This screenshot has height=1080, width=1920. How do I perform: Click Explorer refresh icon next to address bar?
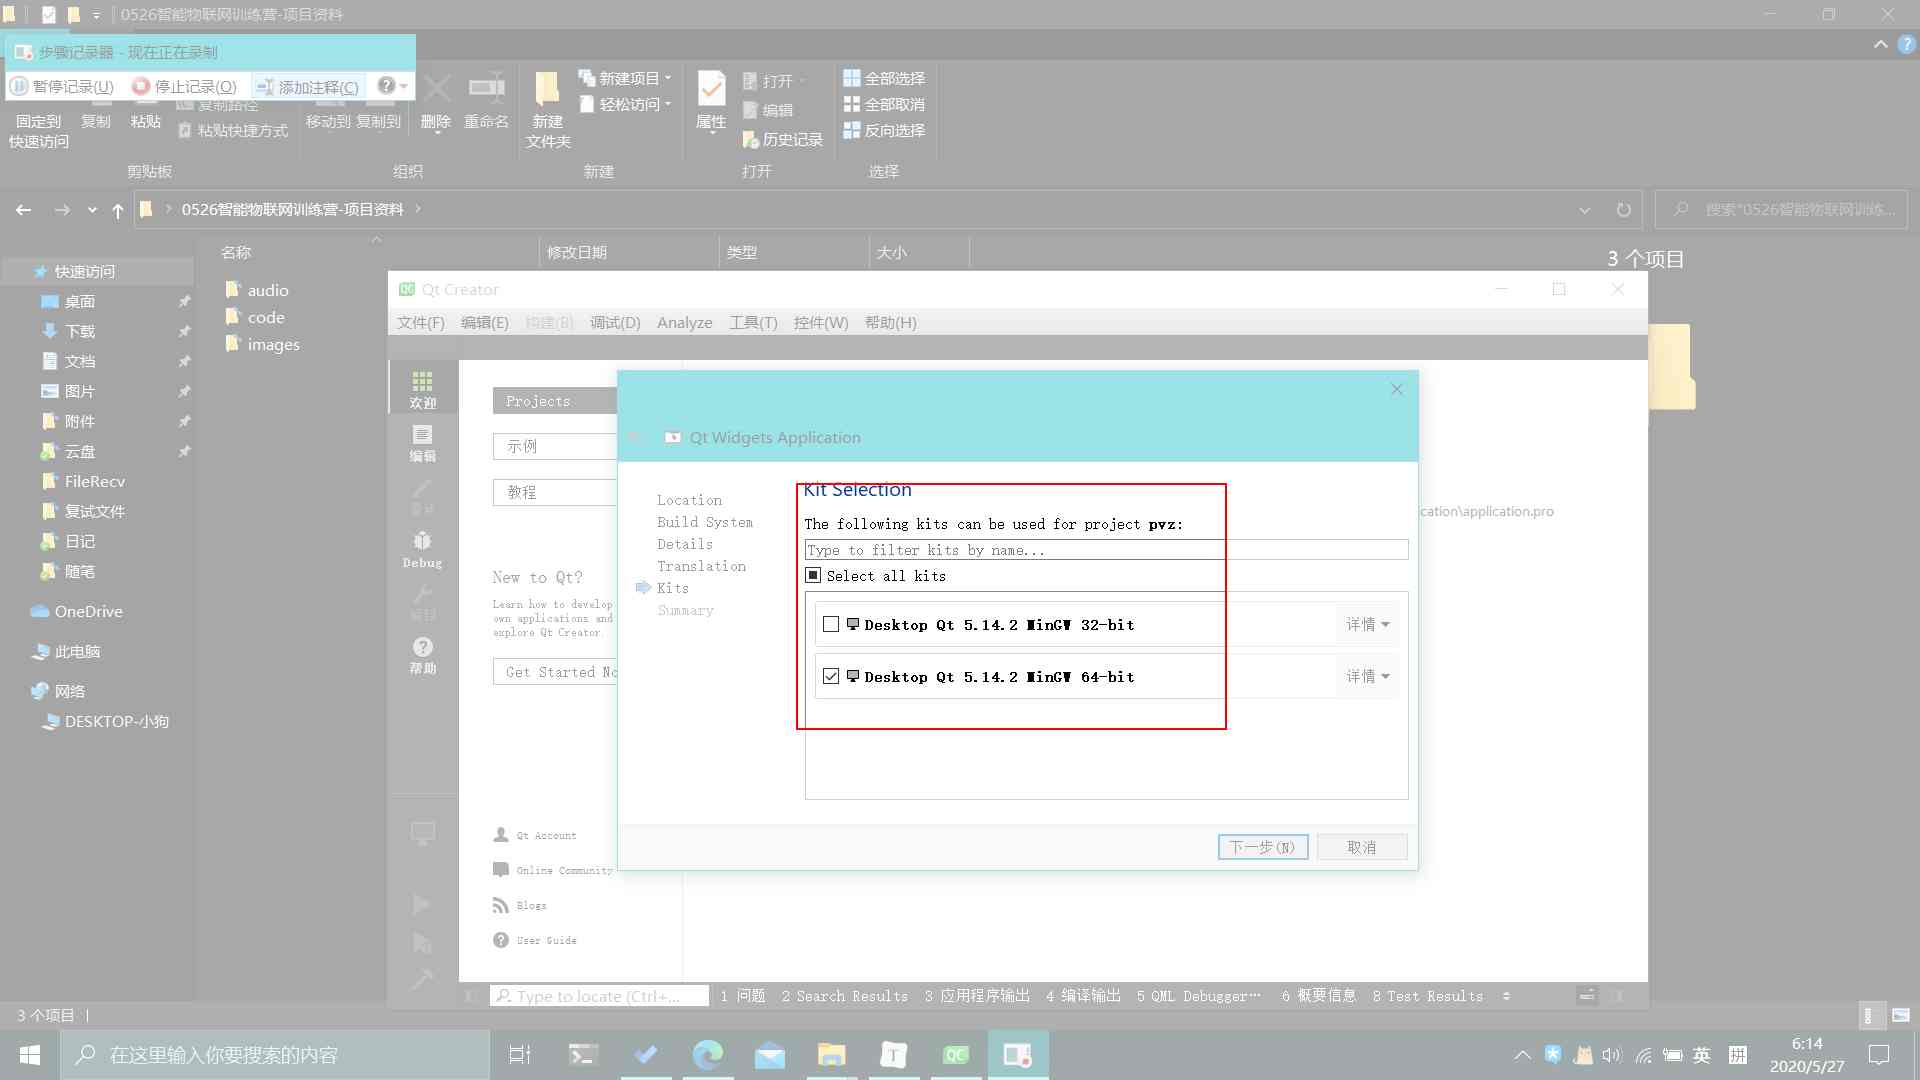point(1624,210)
